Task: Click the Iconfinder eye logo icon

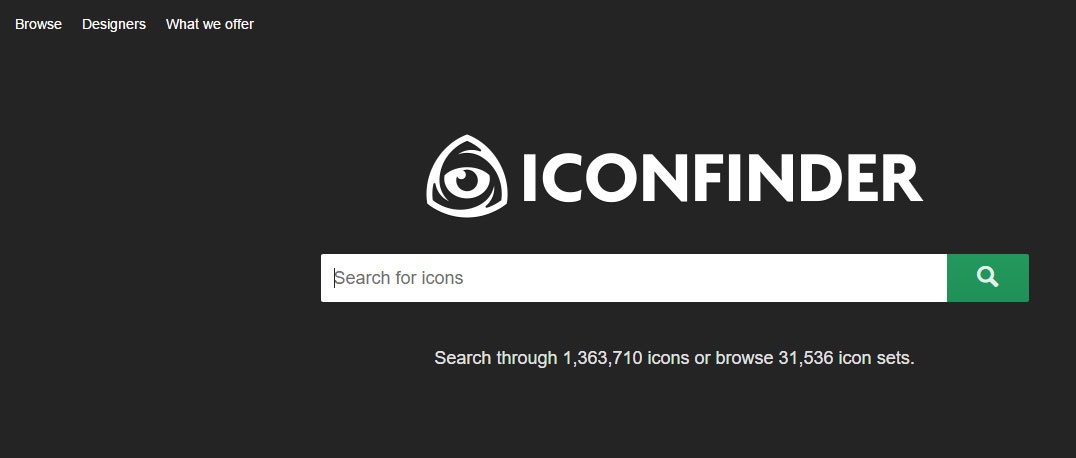Action: click(x=467, y=177)
